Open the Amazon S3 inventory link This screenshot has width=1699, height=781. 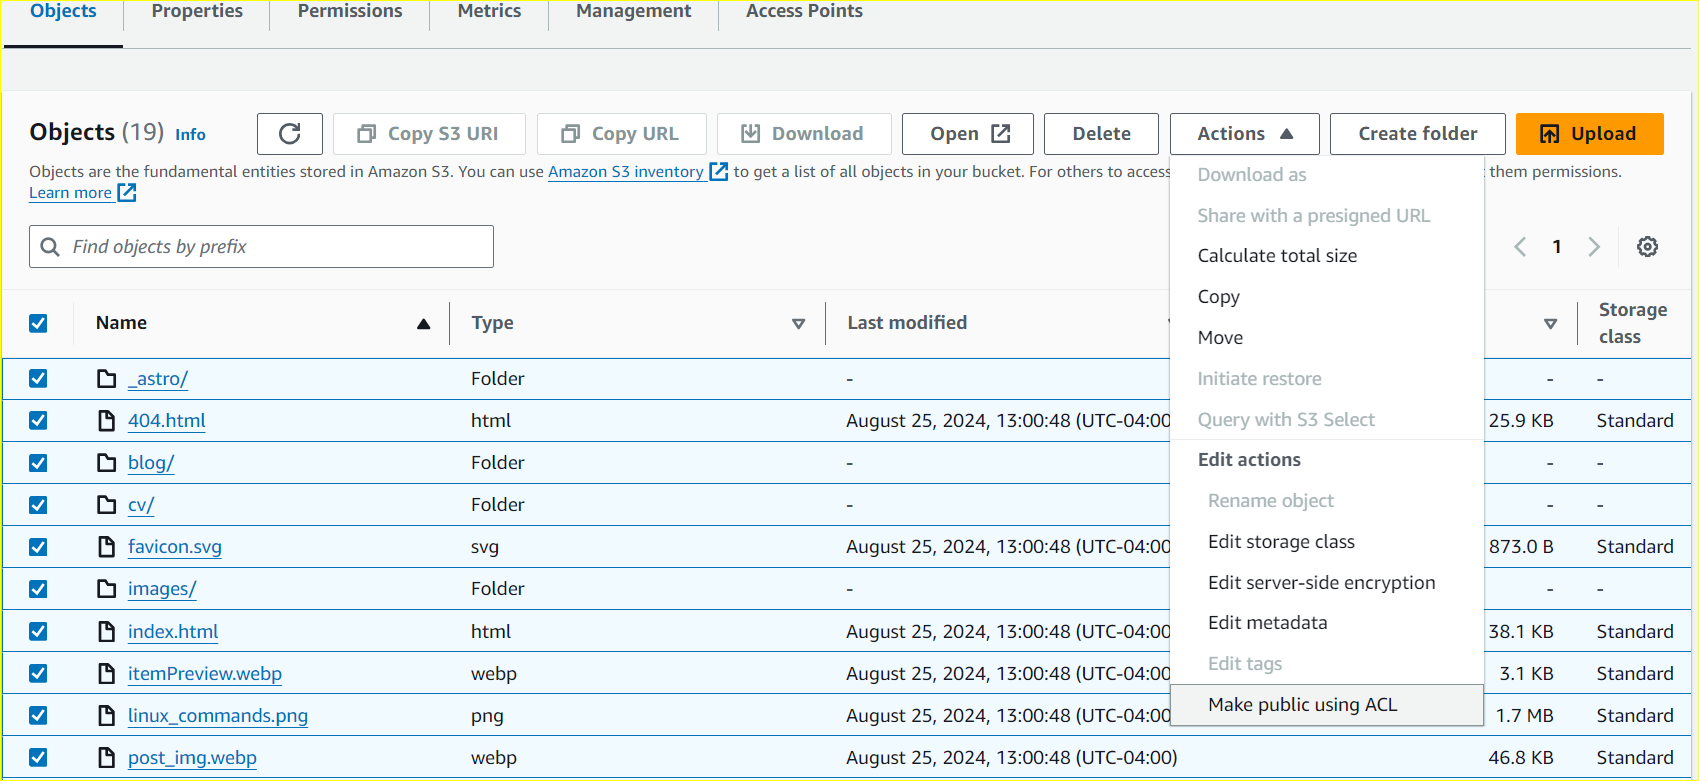pos(625,172)
